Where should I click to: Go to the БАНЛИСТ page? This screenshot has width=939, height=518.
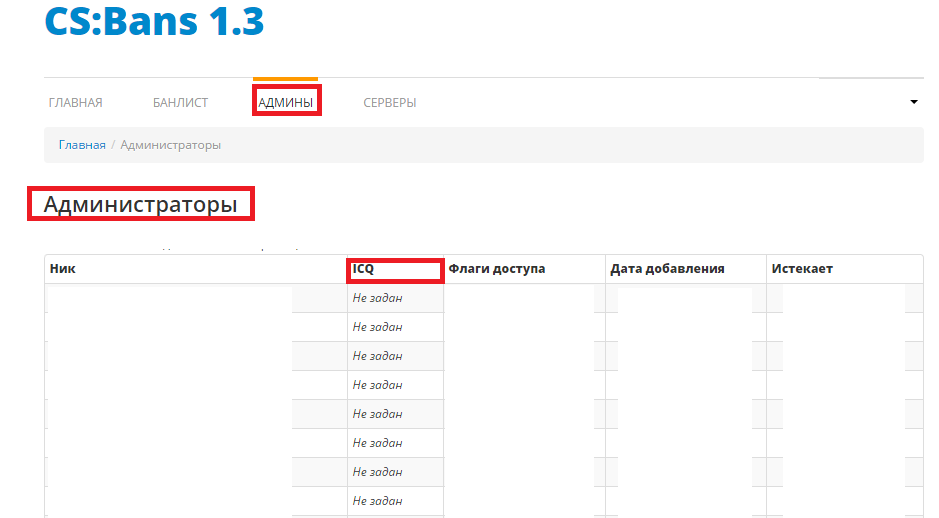pyautogui.click(x=180, y=102)
